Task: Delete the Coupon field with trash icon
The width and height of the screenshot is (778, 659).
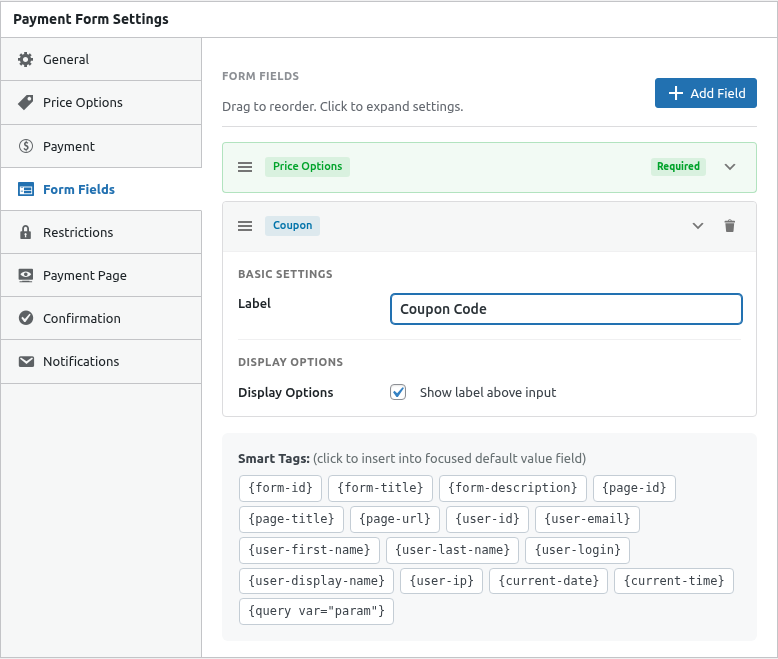Action: pyautogui.click(x=729, y=226)
